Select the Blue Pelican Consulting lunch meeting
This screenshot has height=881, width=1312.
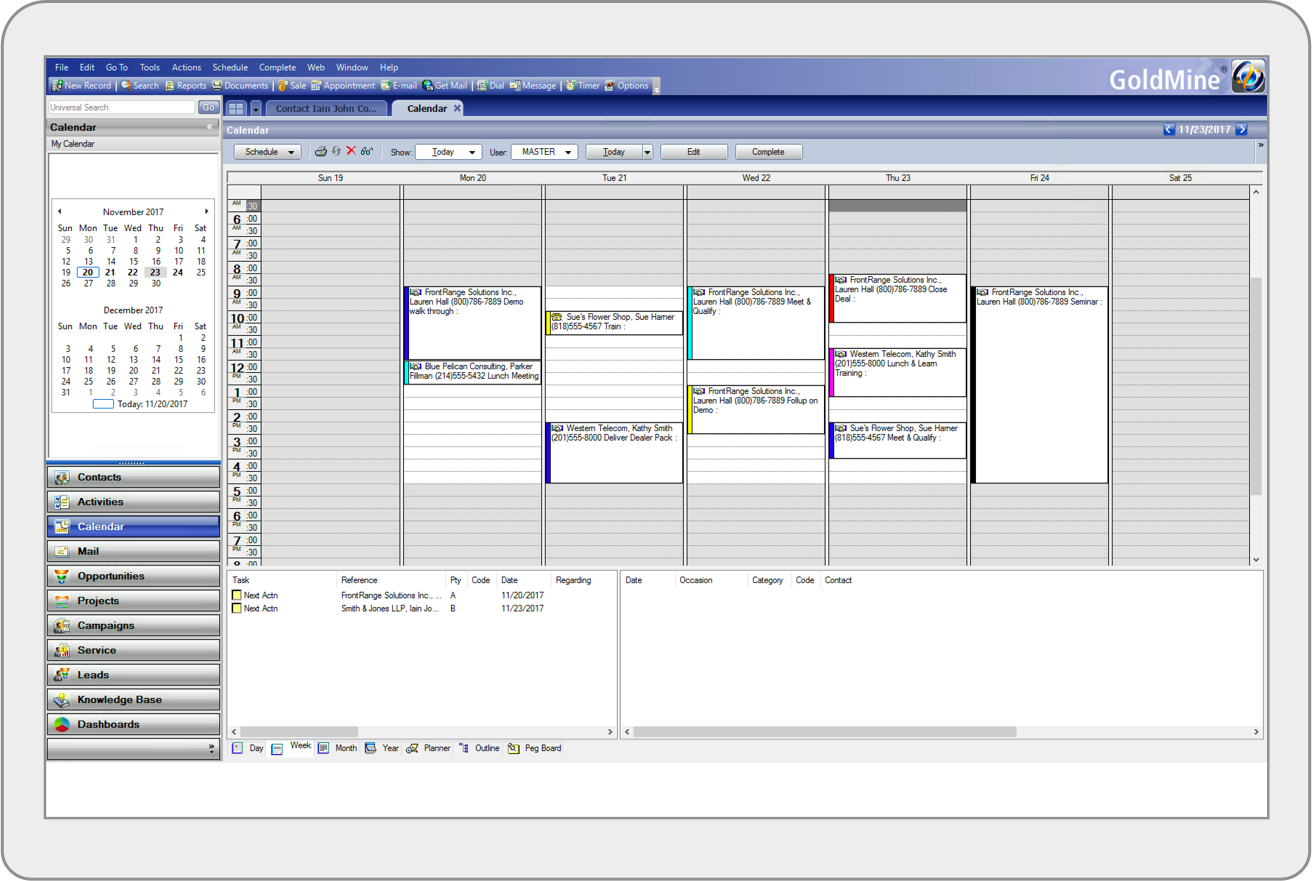coord(473,372)
